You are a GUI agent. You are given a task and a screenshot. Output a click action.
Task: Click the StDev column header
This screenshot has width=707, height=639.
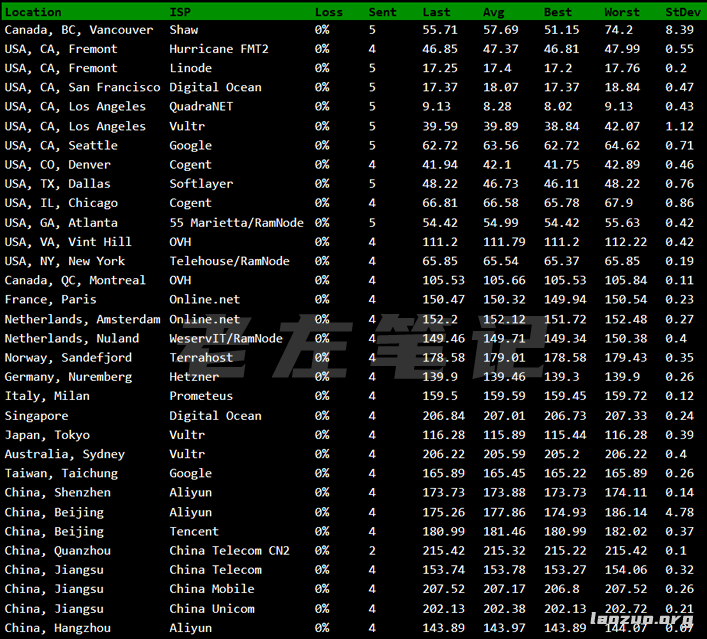[683, 12]
